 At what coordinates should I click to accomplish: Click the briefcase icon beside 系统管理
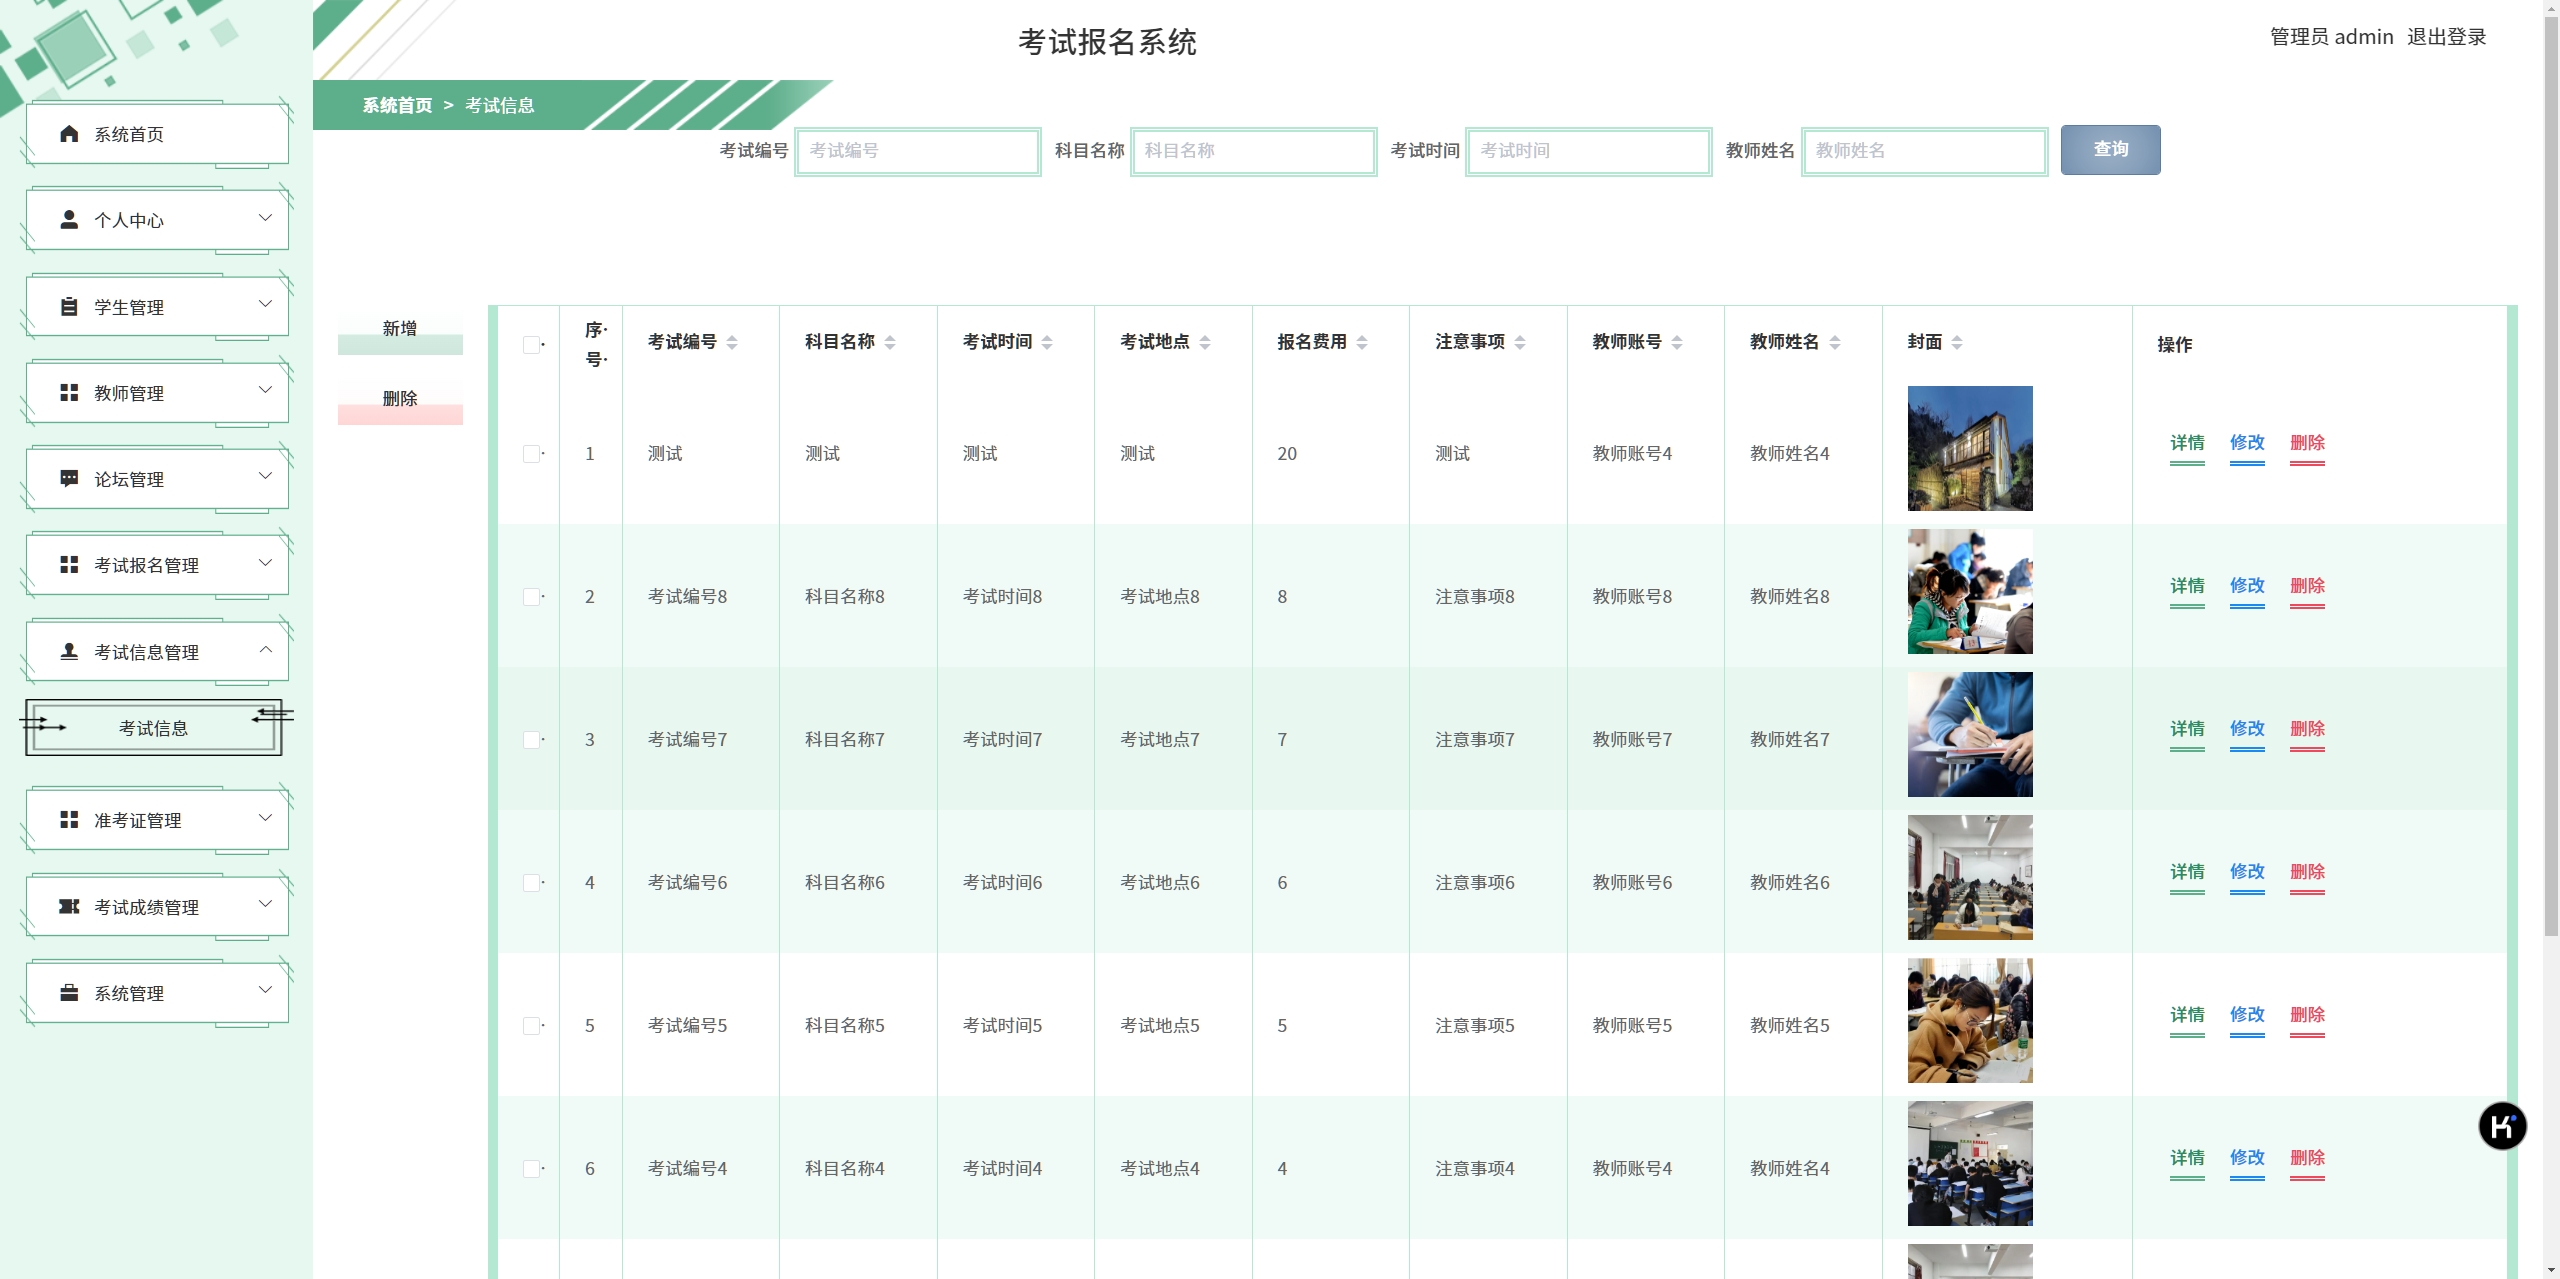[x=69, y=993]
